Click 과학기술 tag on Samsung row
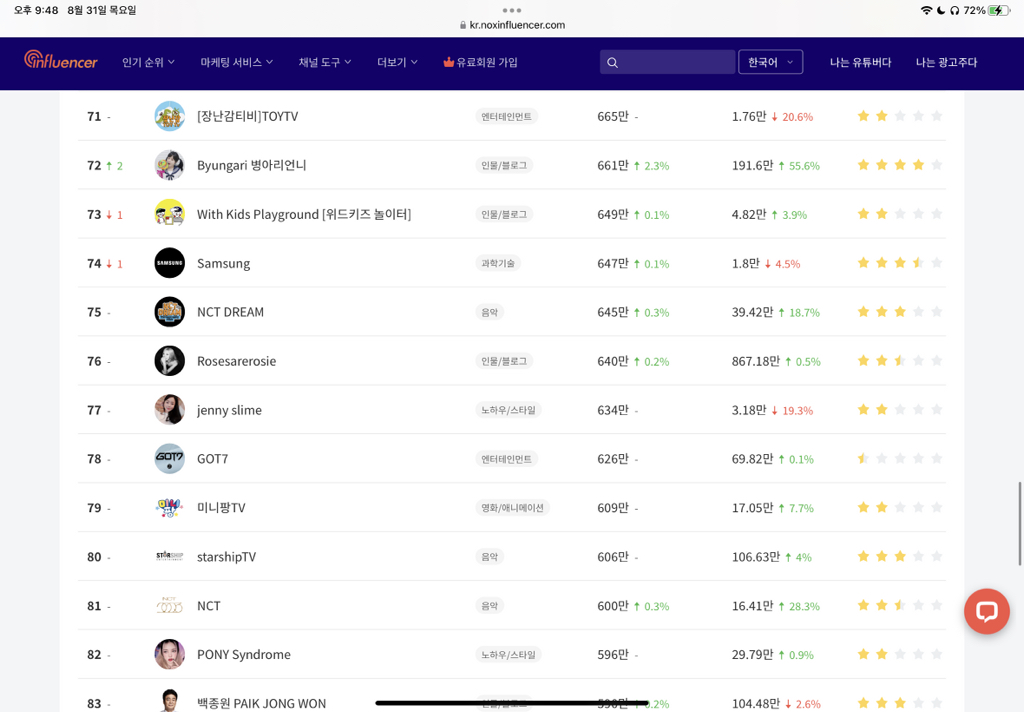 pyautogui.click(x=498, y=263)
